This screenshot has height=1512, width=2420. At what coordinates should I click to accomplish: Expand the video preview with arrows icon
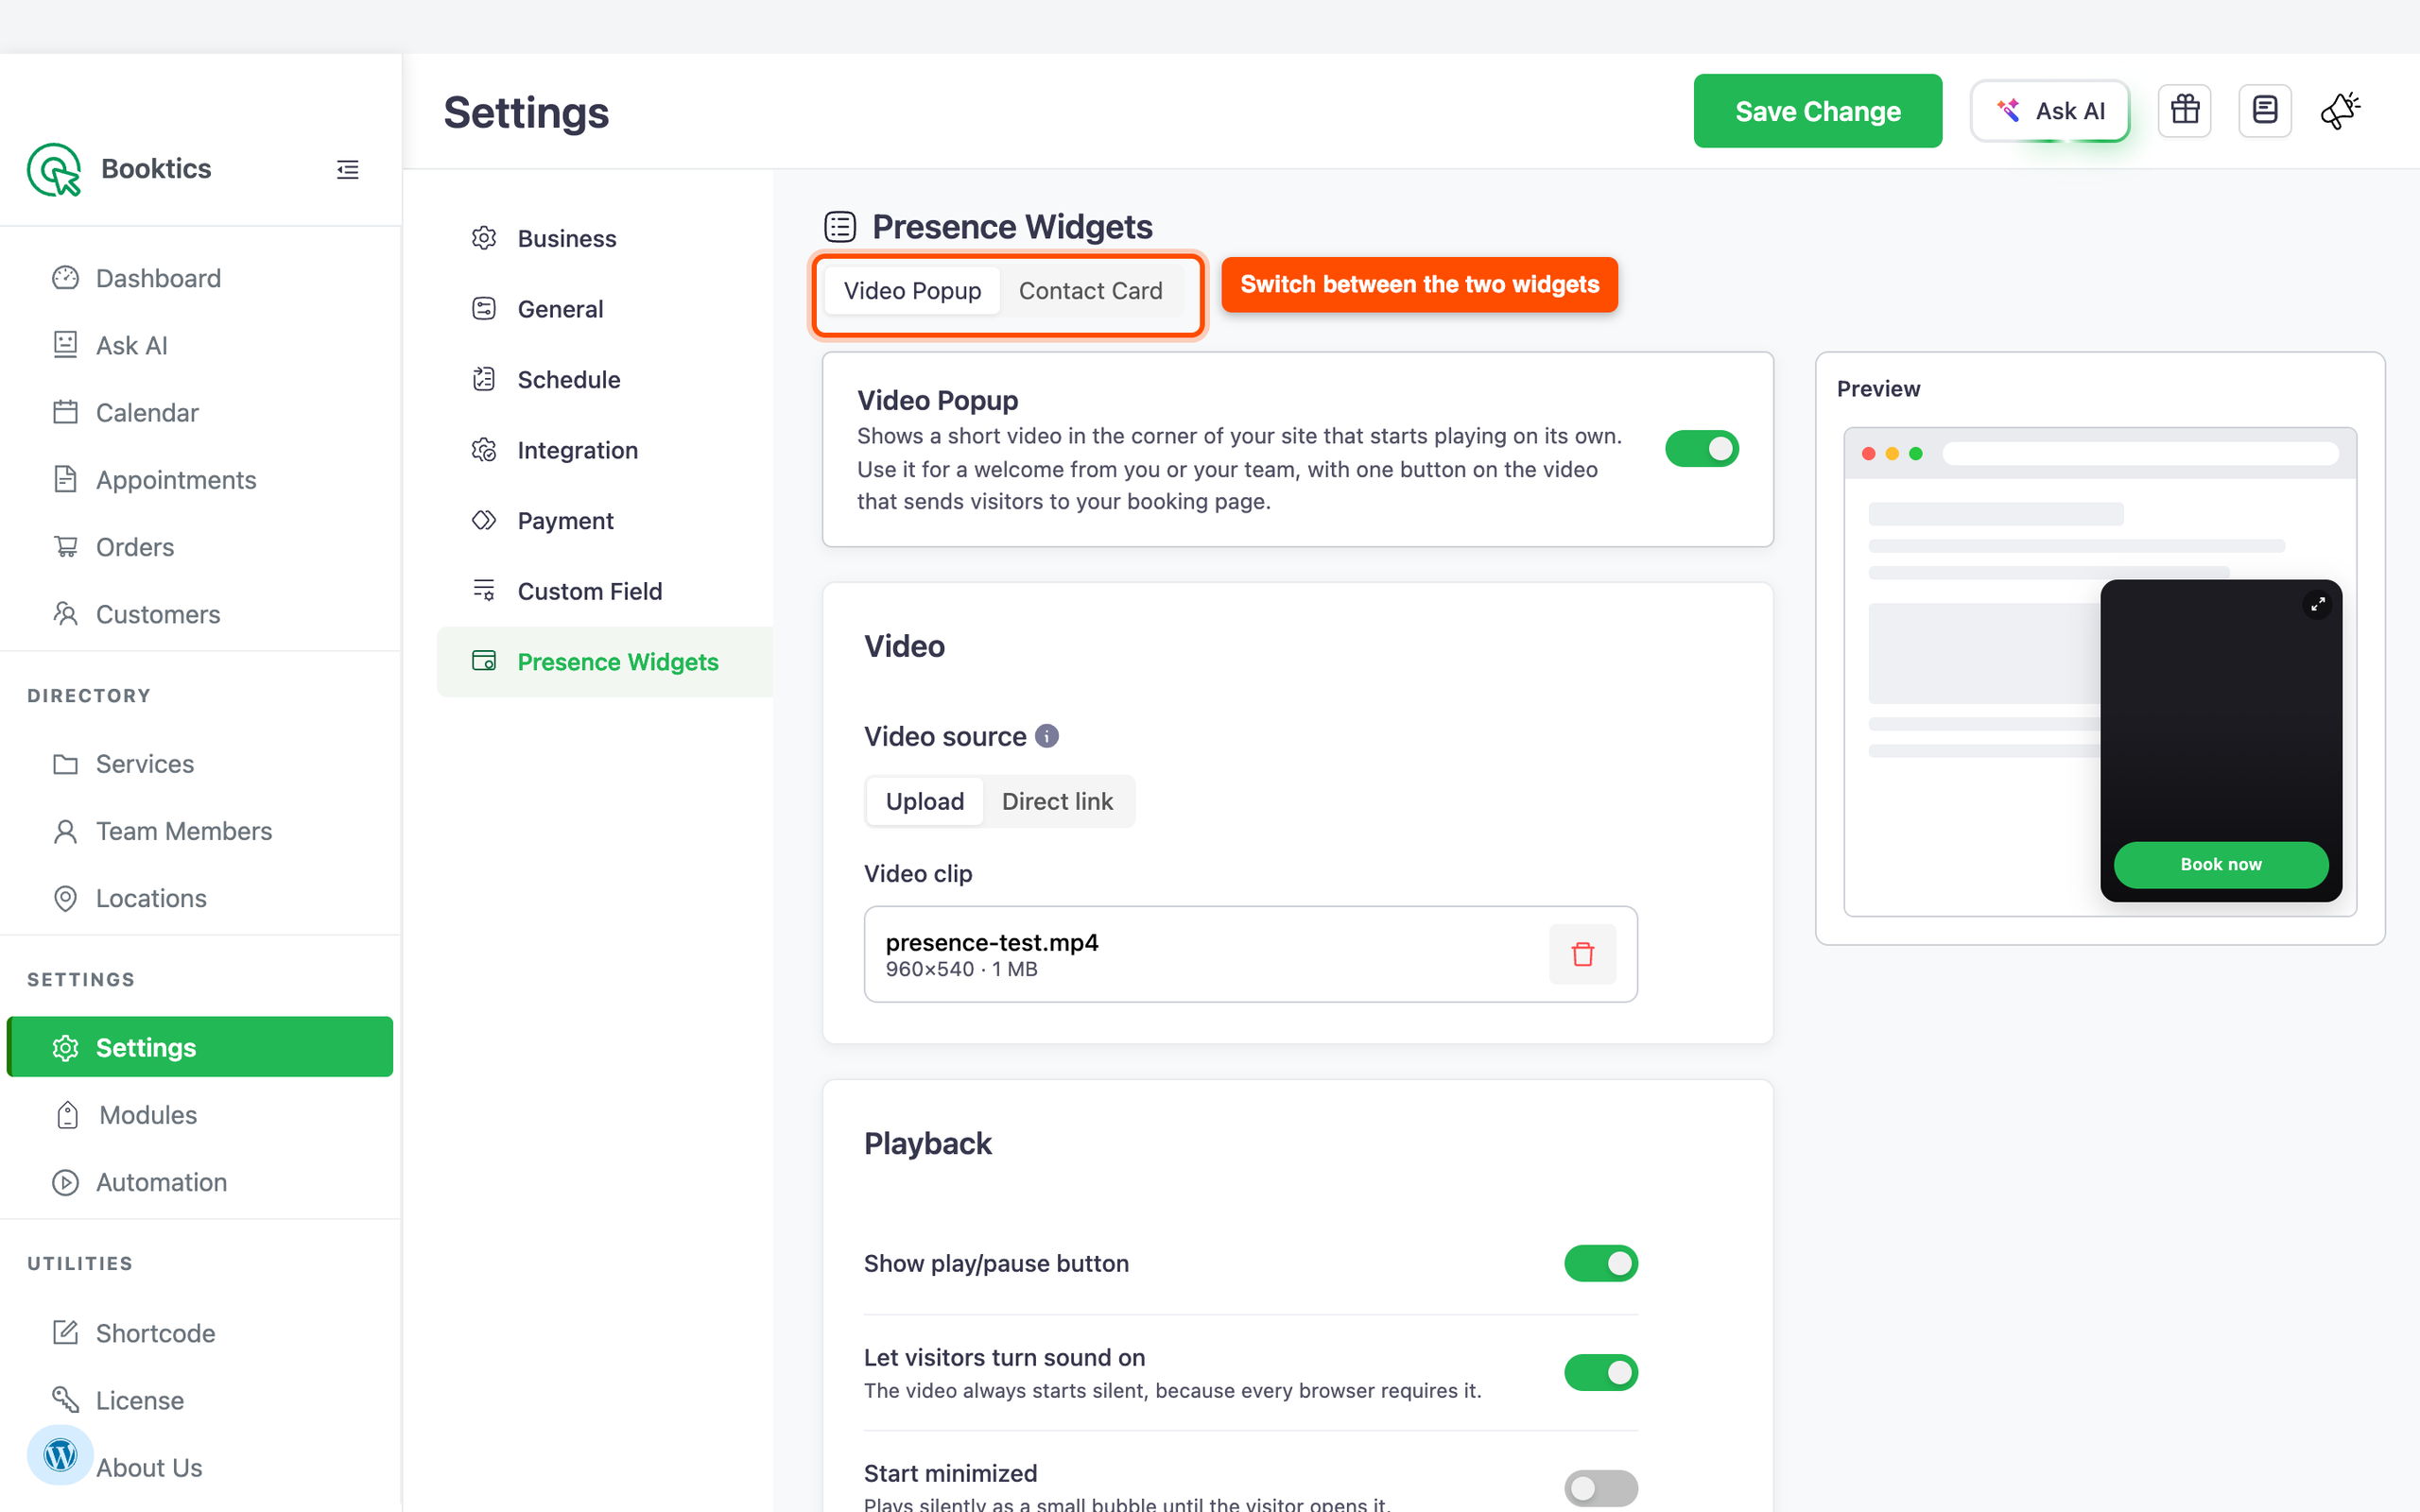tap(2317, 604)
